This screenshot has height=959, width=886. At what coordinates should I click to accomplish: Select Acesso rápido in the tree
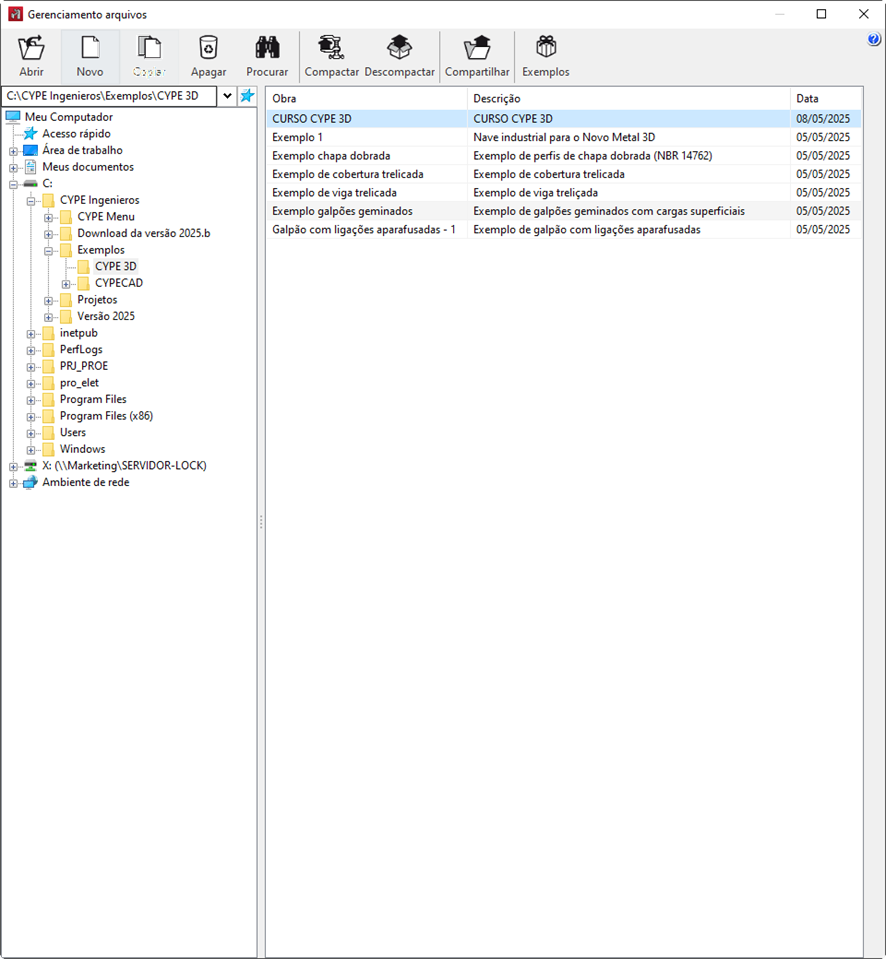point(76,133)
